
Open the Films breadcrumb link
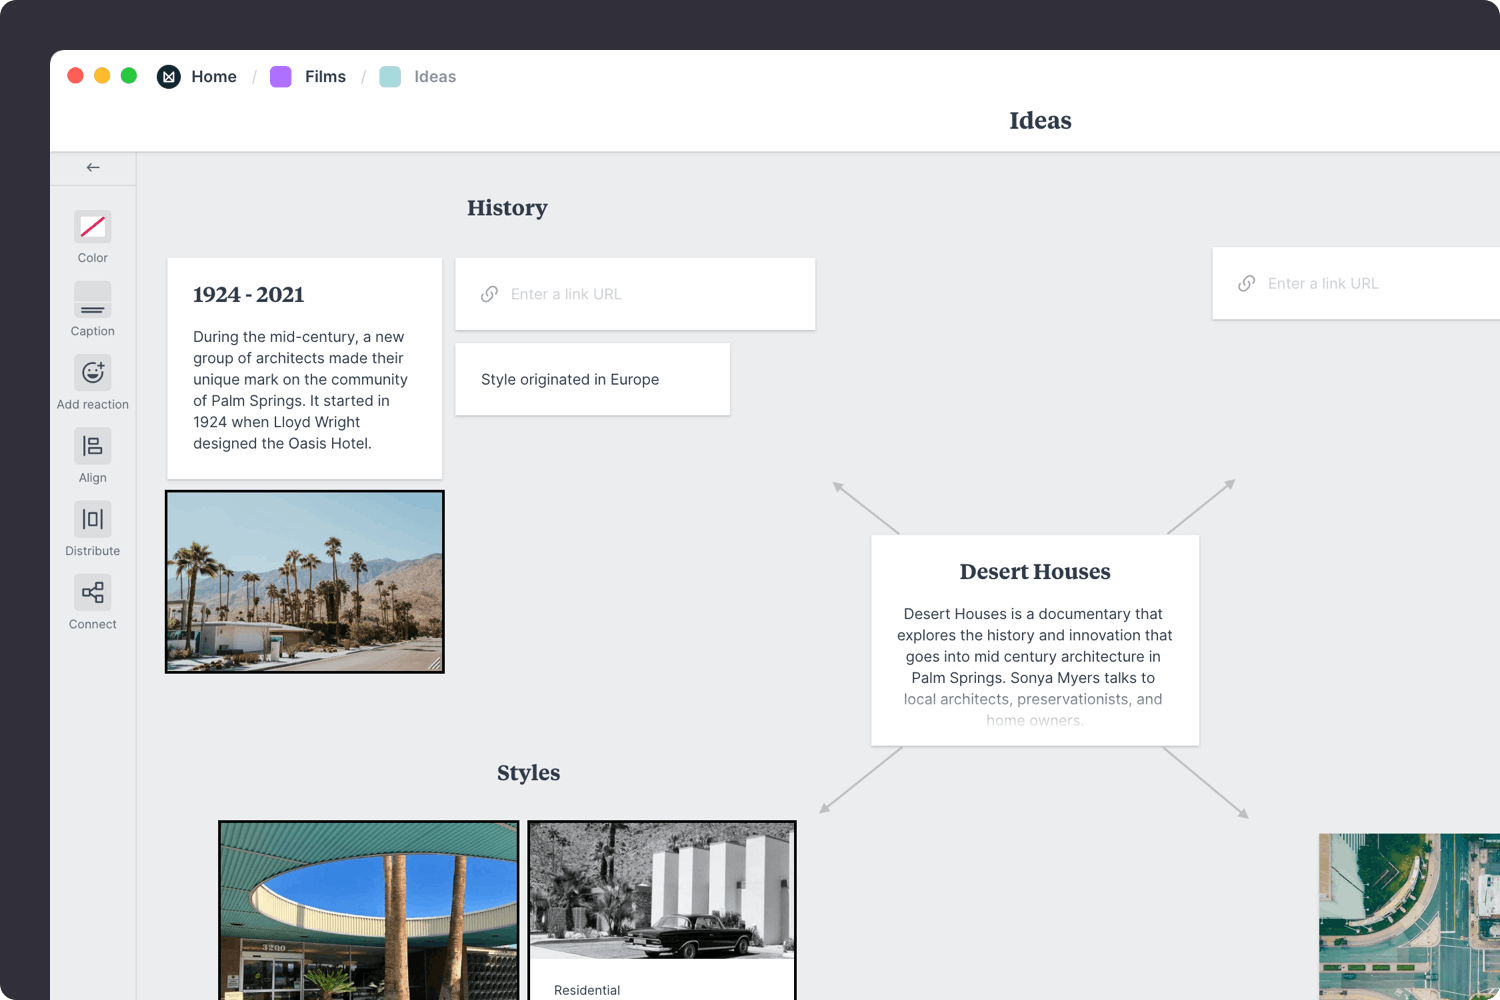(325, 76)
